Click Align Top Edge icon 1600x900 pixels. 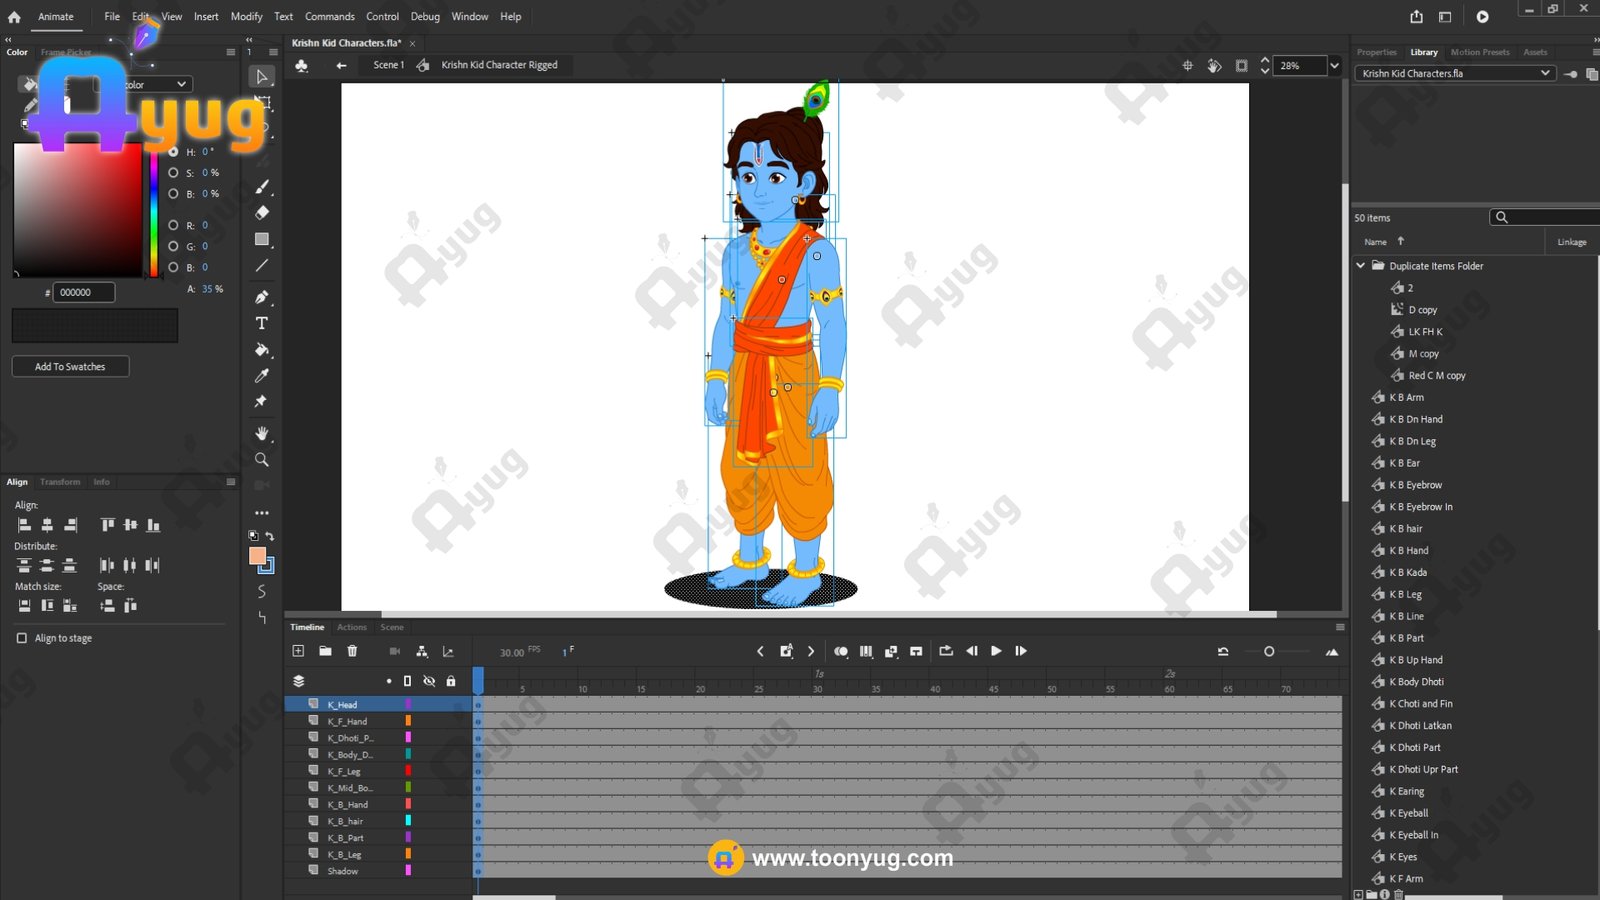(x=107, y=525)
